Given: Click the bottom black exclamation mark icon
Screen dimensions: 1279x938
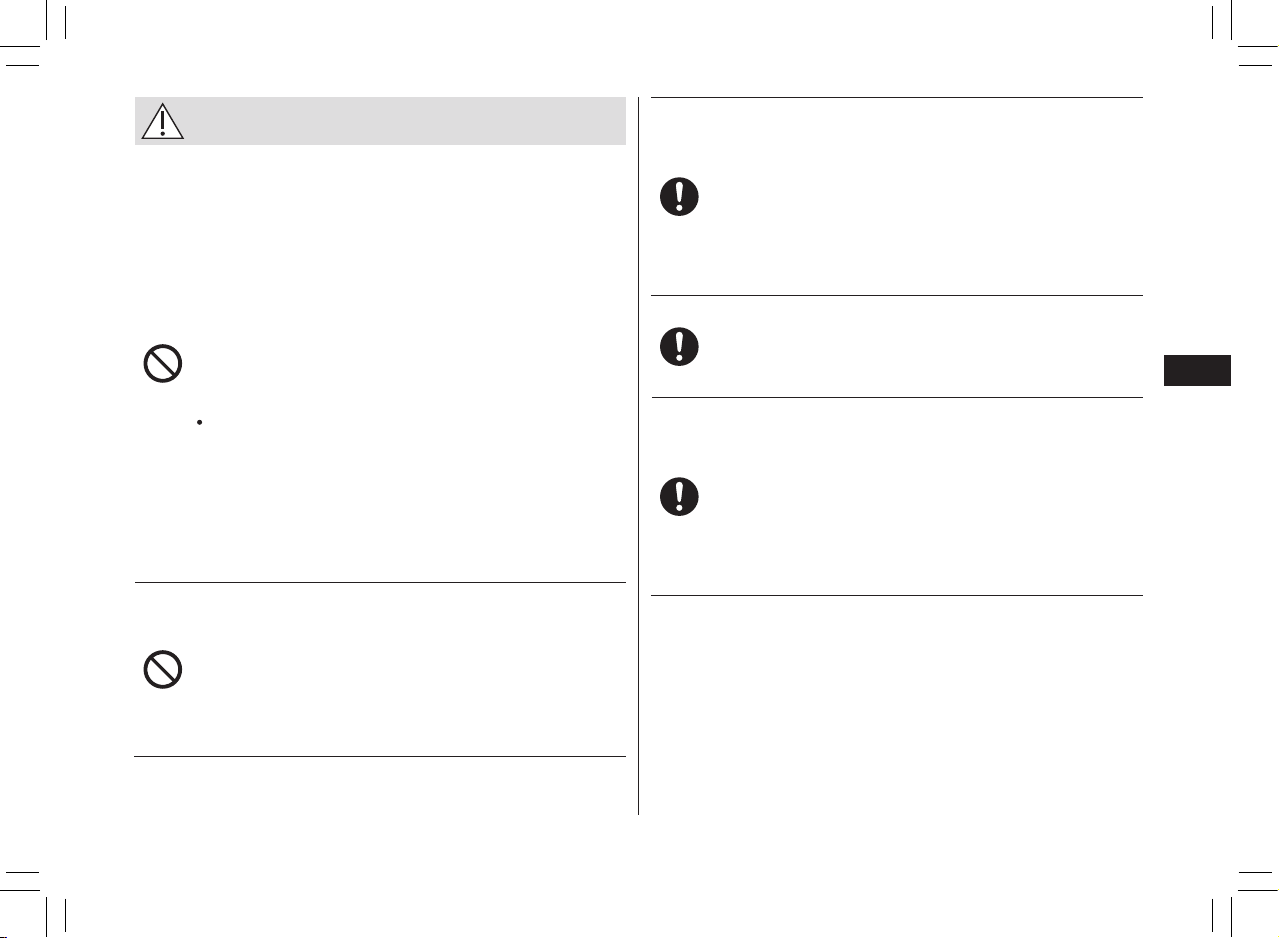Looking at the screenshot, I should point(679,497).
